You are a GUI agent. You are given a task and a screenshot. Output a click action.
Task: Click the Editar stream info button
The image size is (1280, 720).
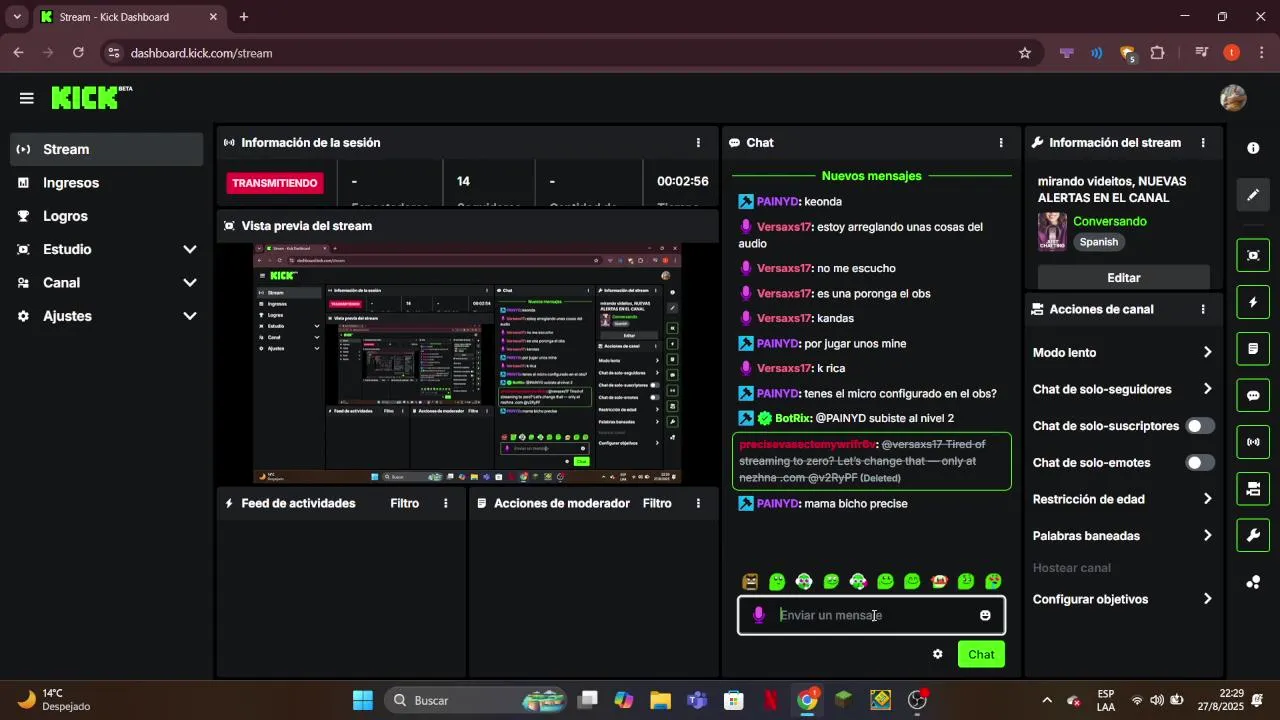coord(1124,277)
